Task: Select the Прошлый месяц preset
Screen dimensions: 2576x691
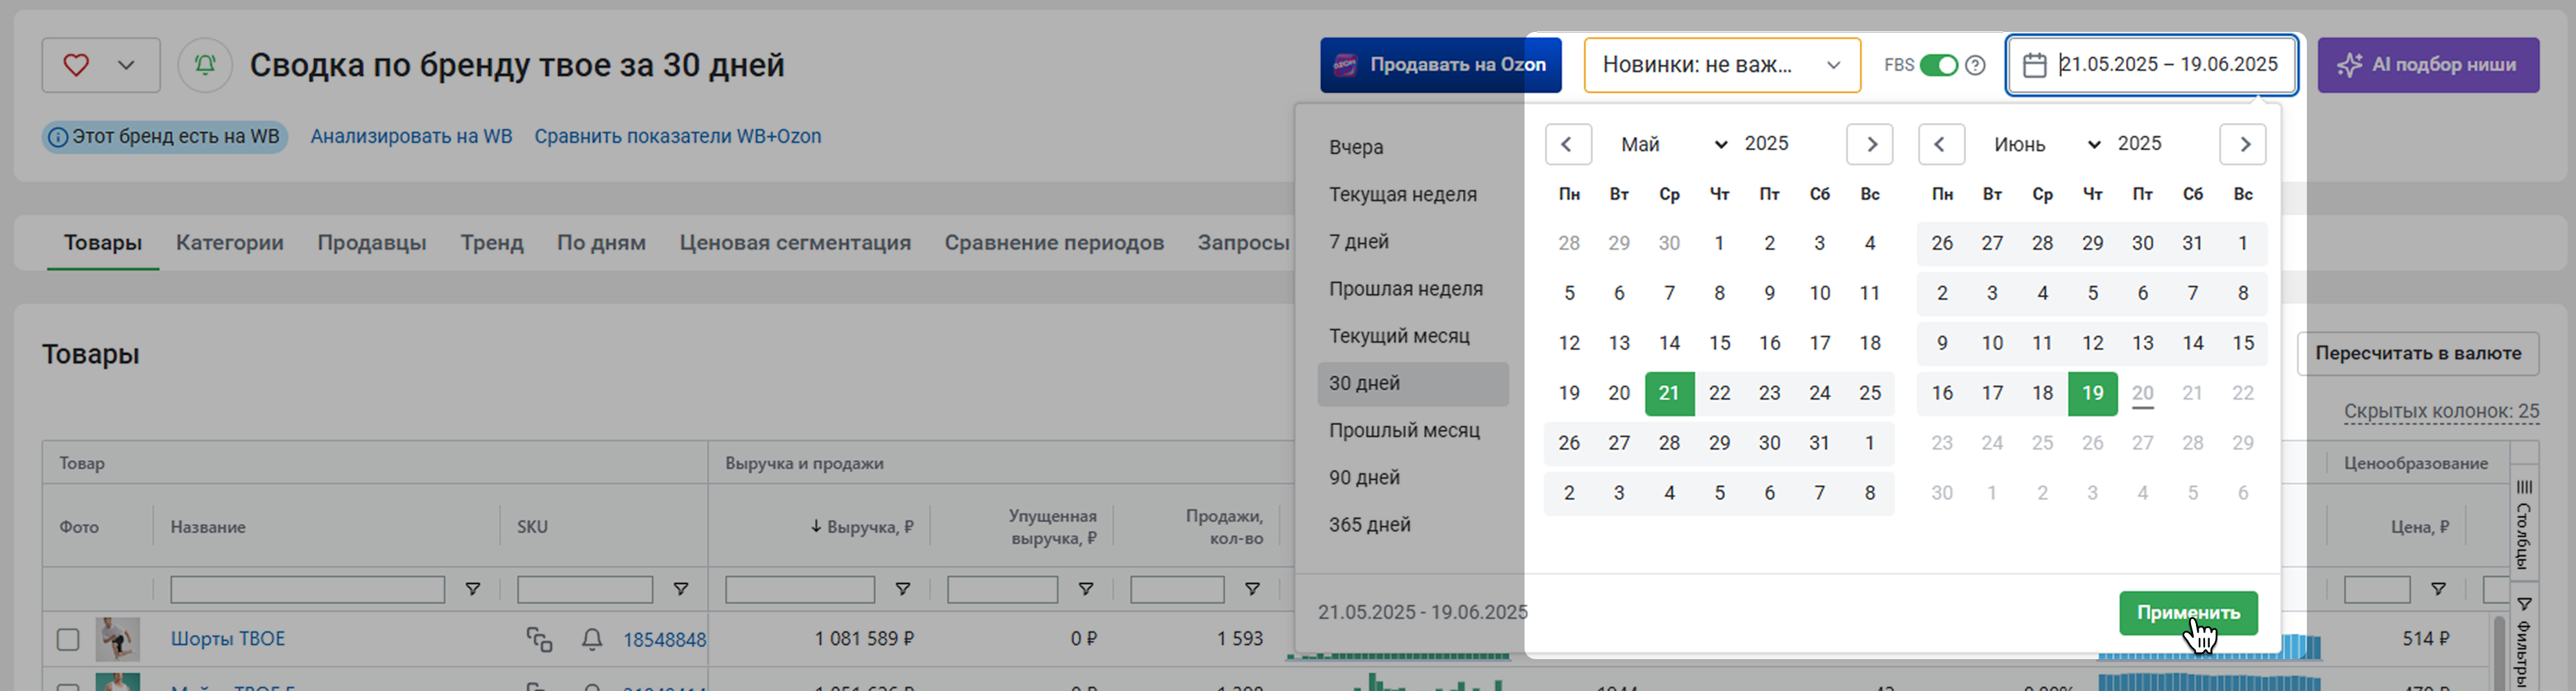Action: (1413, 431)
